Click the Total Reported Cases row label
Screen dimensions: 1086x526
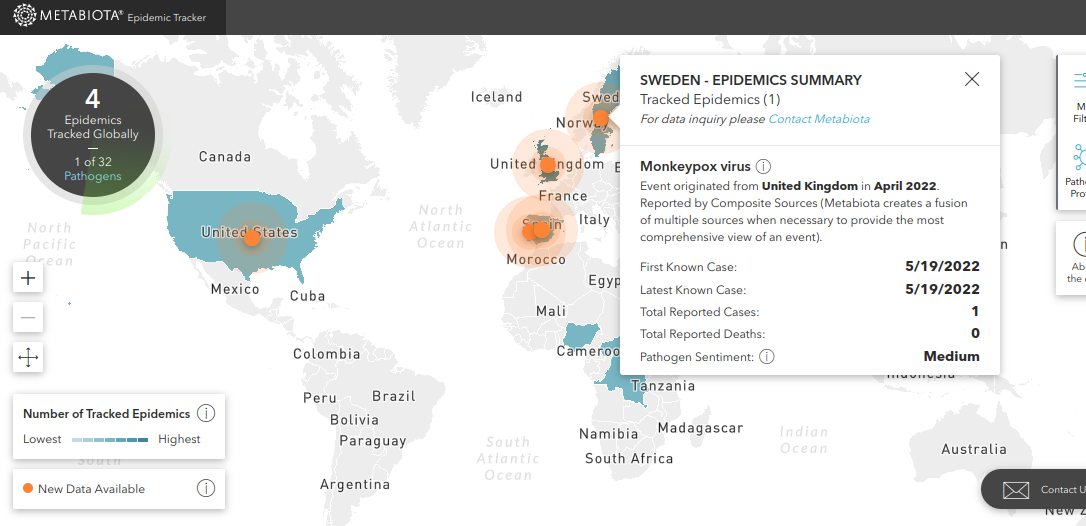click(x=700, y=312)
